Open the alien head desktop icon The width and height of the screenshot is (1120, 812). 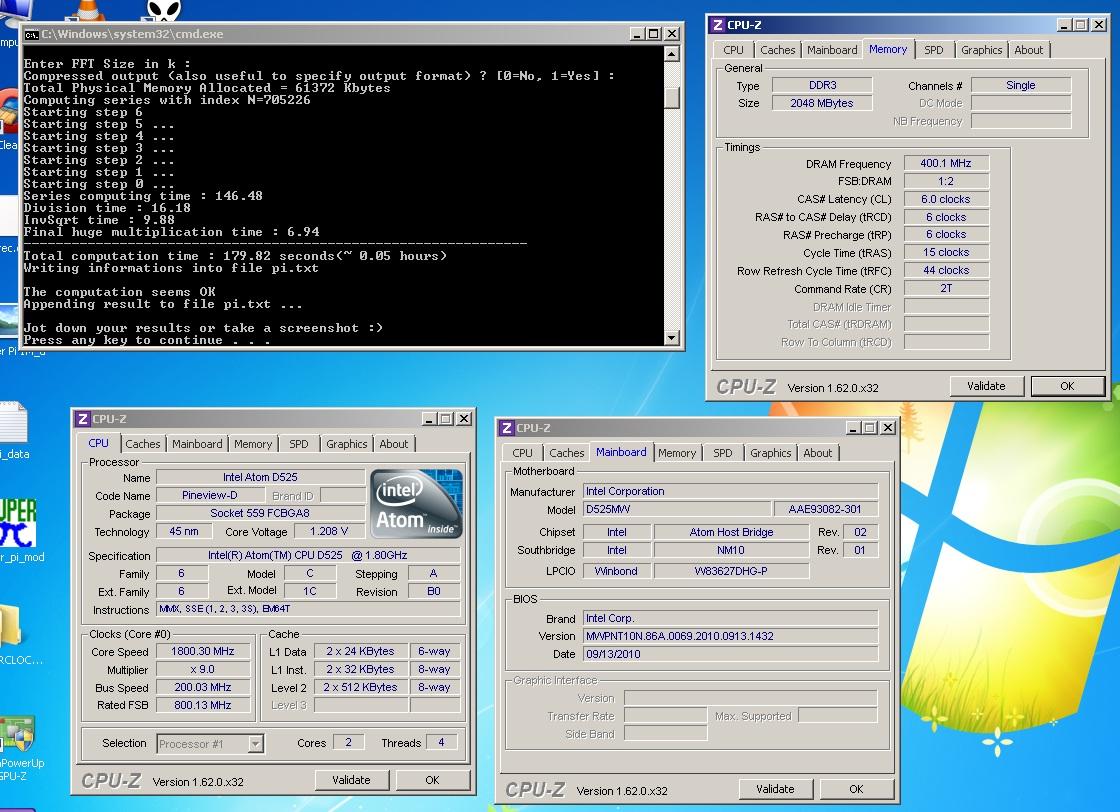(x=164, y=10)
